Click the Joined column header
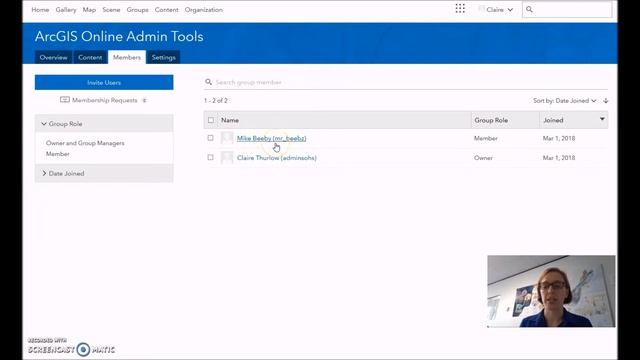The height and width of the screenshot is (360, 640). click(553, 120)
